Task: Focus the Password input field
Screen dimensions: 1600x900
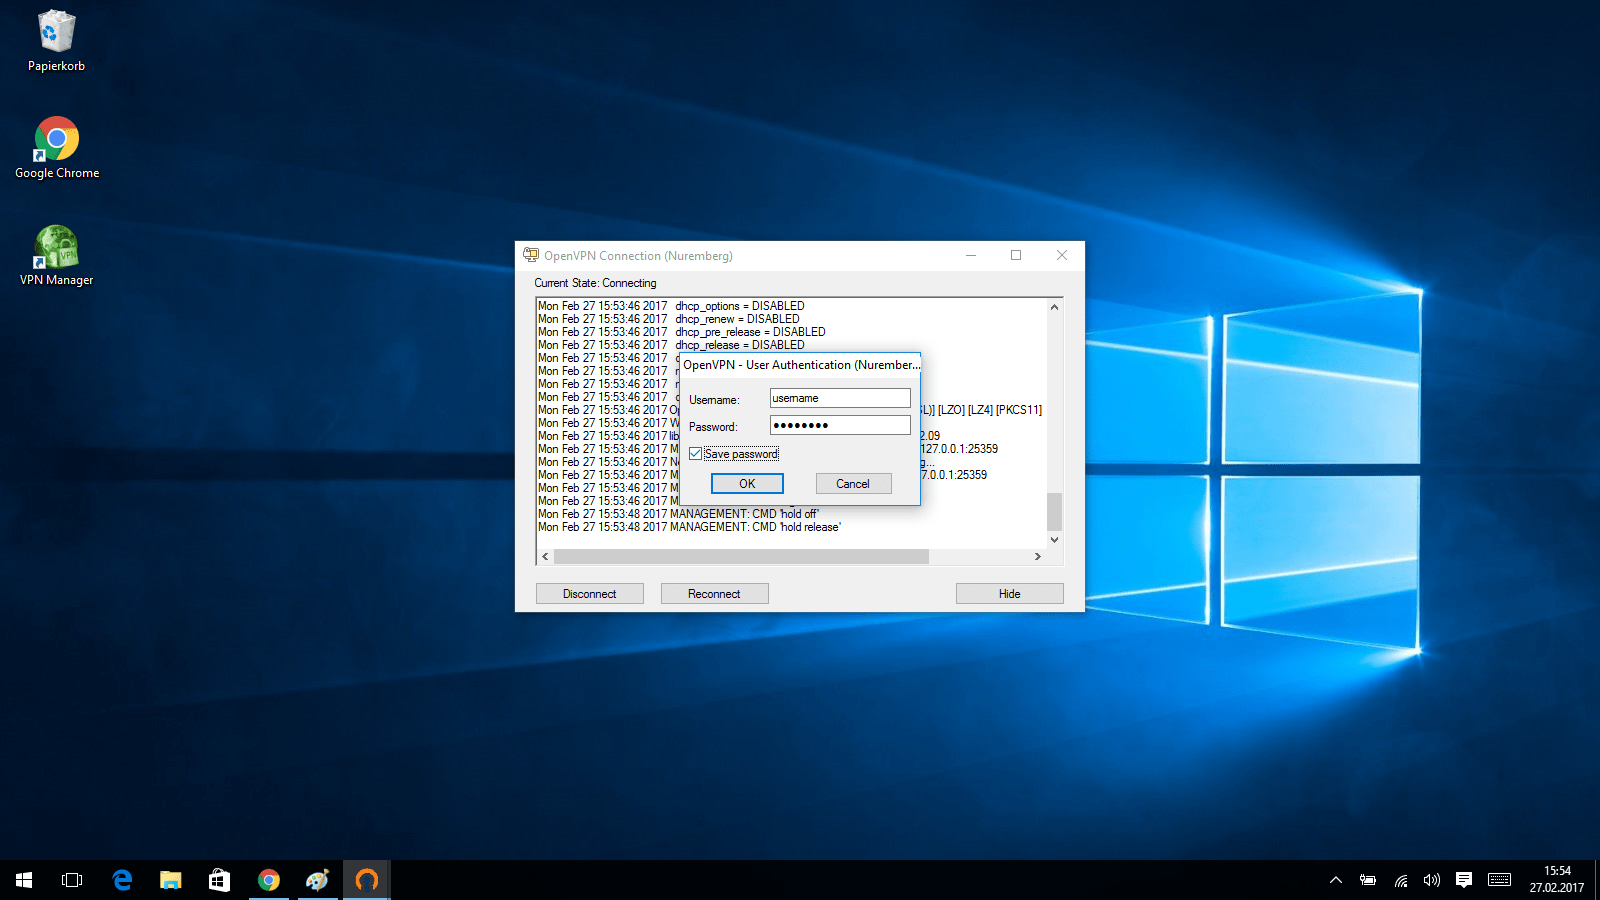Action: (x=840, y=425)
